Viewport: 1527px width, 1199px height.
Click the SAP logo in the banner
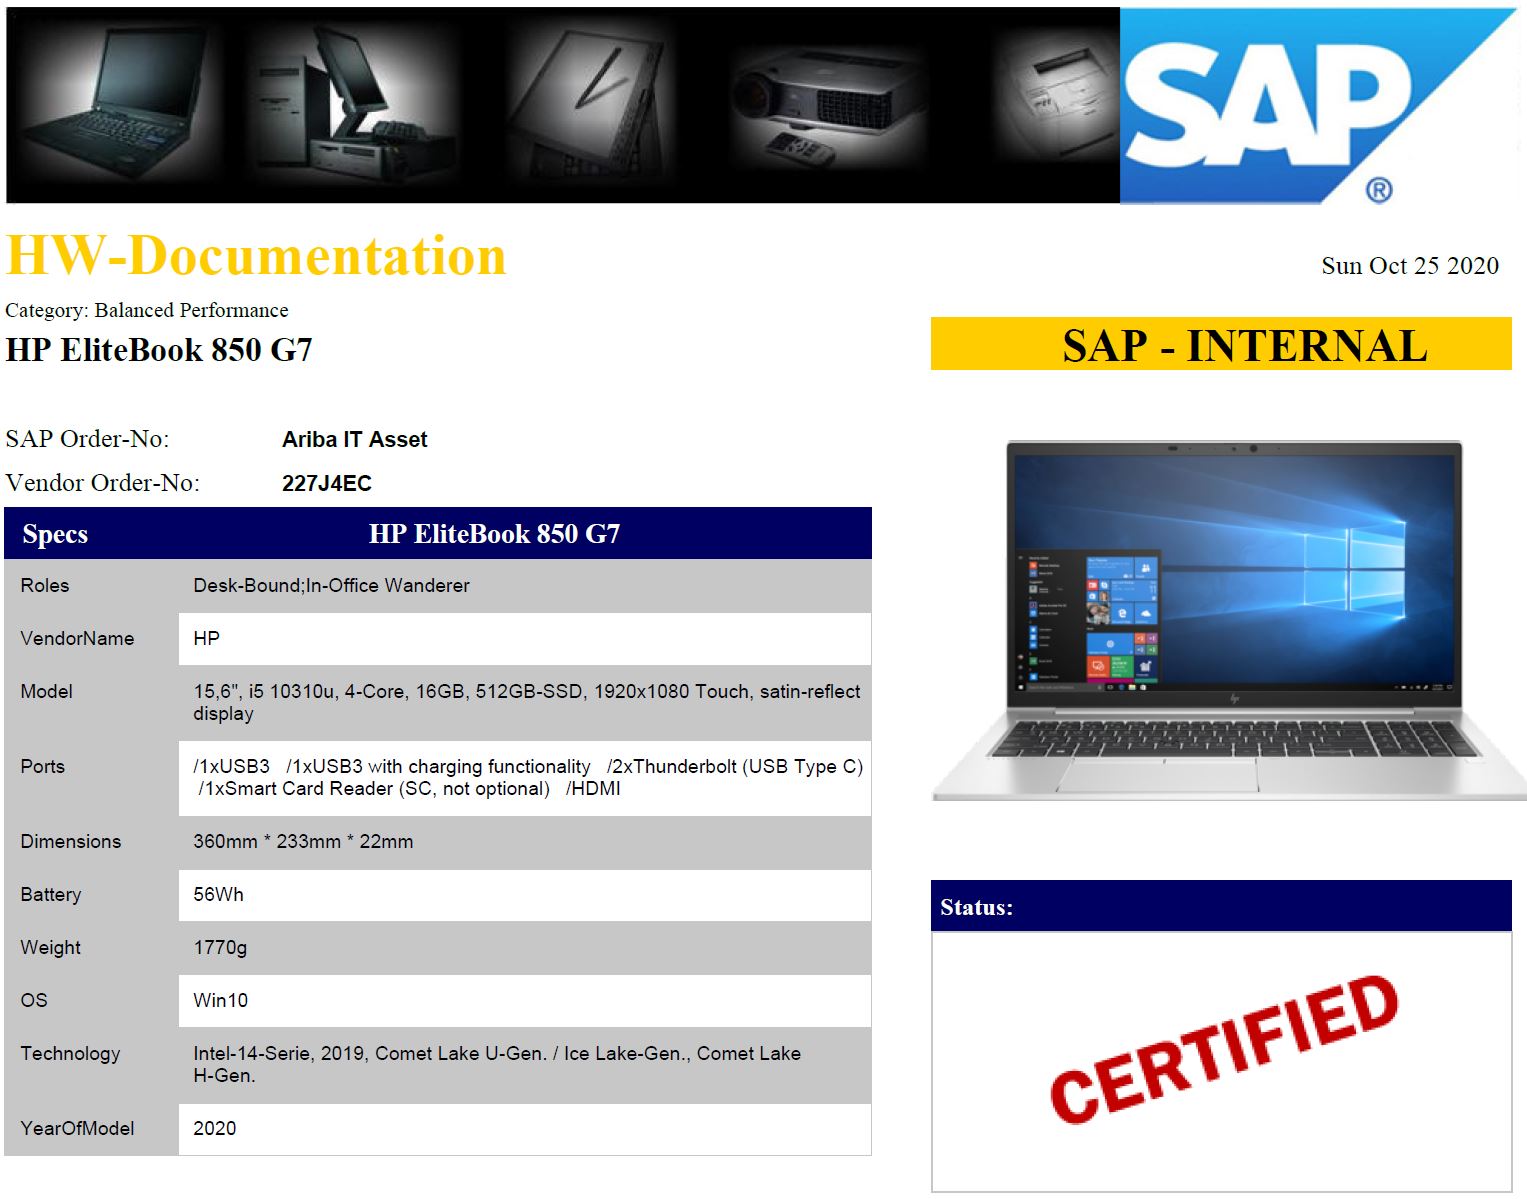(1318, 105)
